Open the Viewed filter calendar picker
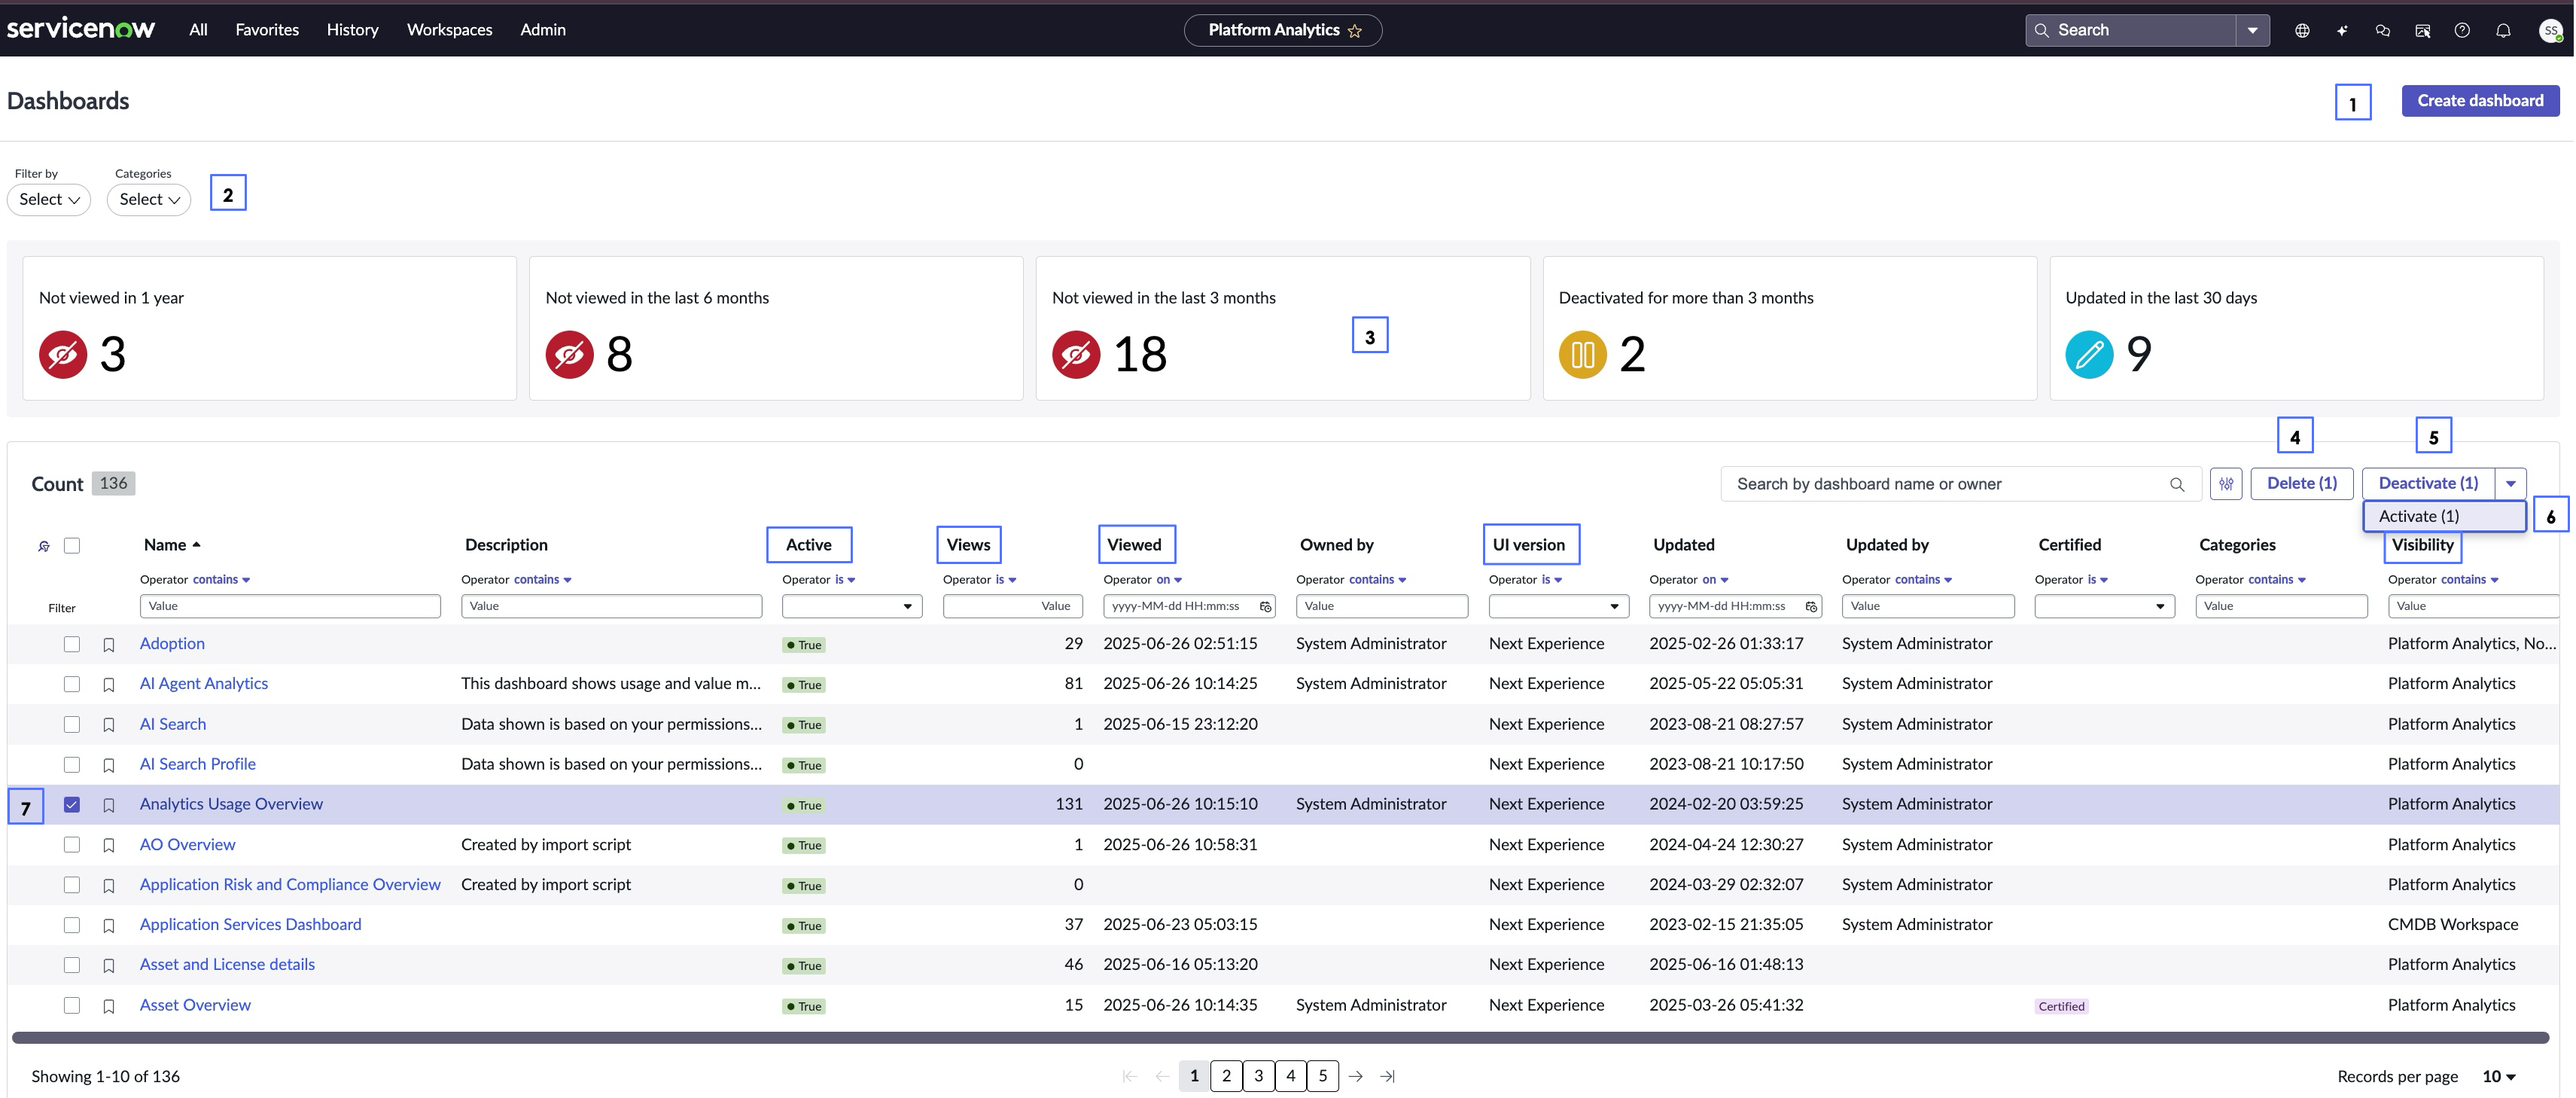 point(1265,607)
